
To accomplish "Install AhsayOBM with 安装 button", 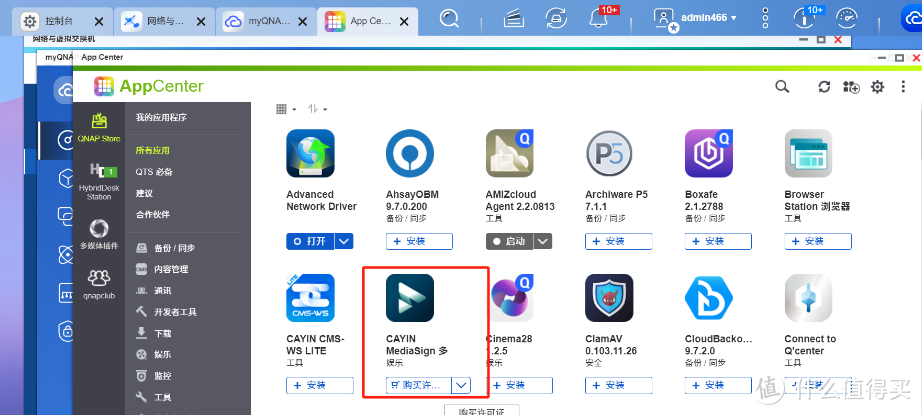I will (419, 241).
